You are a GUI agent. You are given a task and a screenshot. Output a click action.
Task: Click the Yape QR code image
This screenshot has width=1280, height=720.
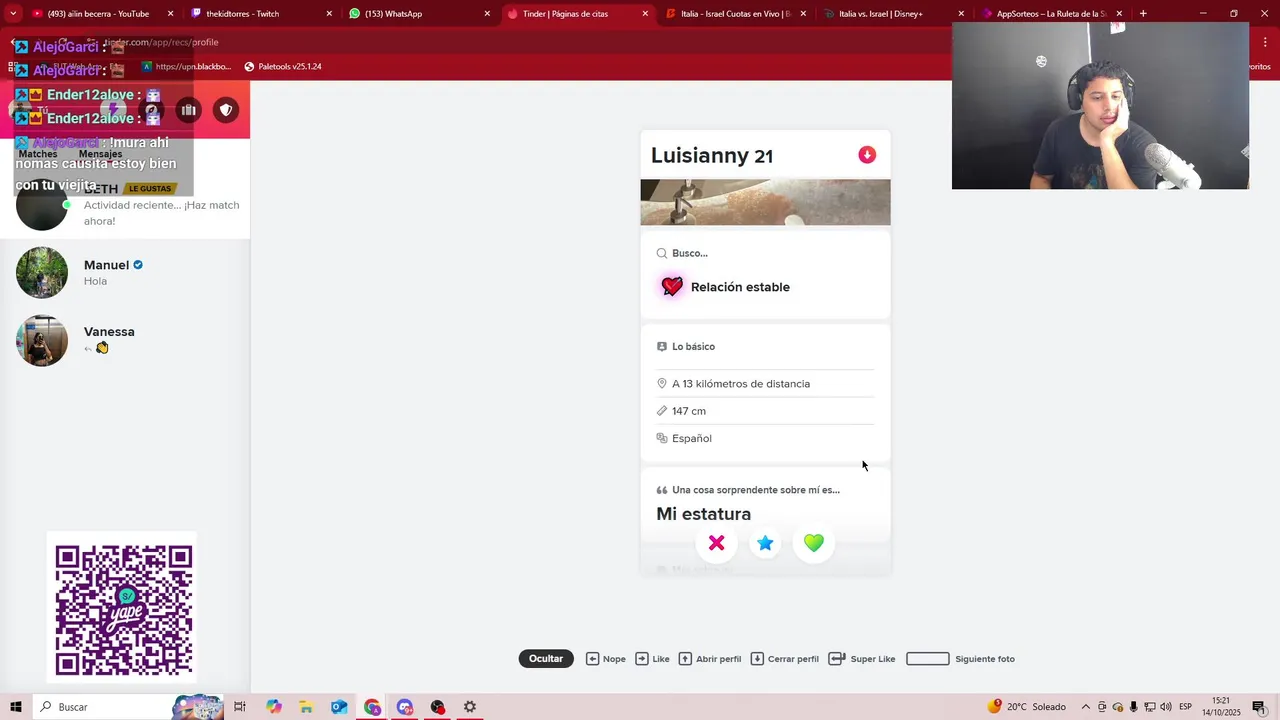click(123, 609)
